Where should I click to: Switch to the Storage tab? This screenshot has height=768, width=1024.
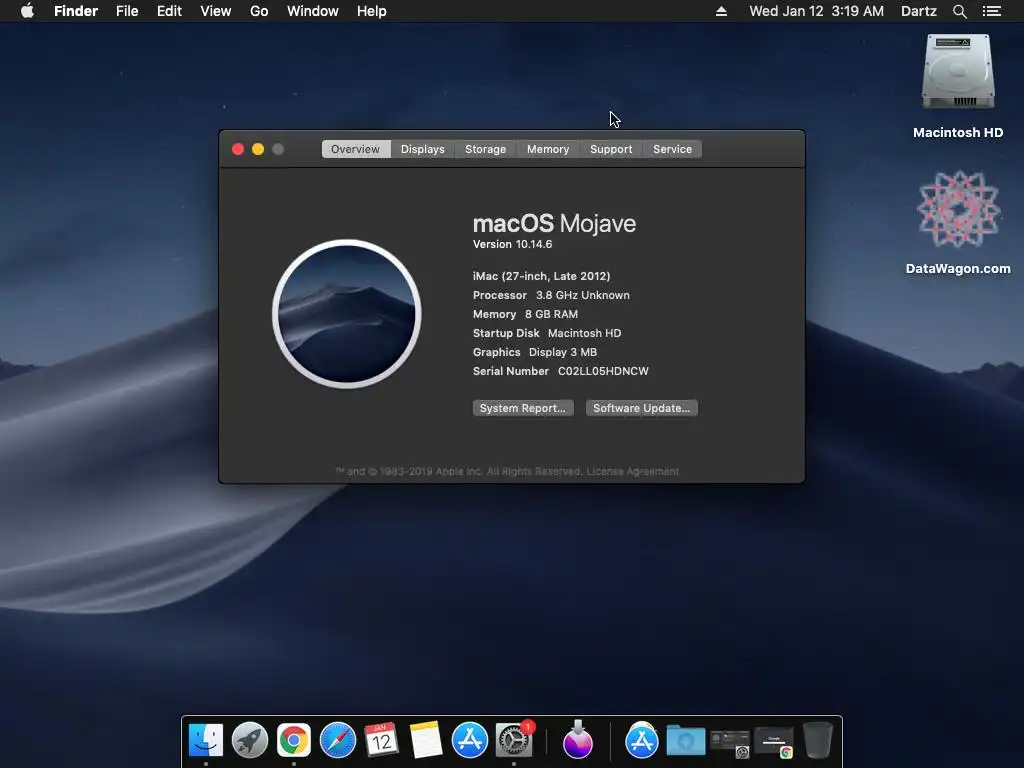[x=485, y=149]
